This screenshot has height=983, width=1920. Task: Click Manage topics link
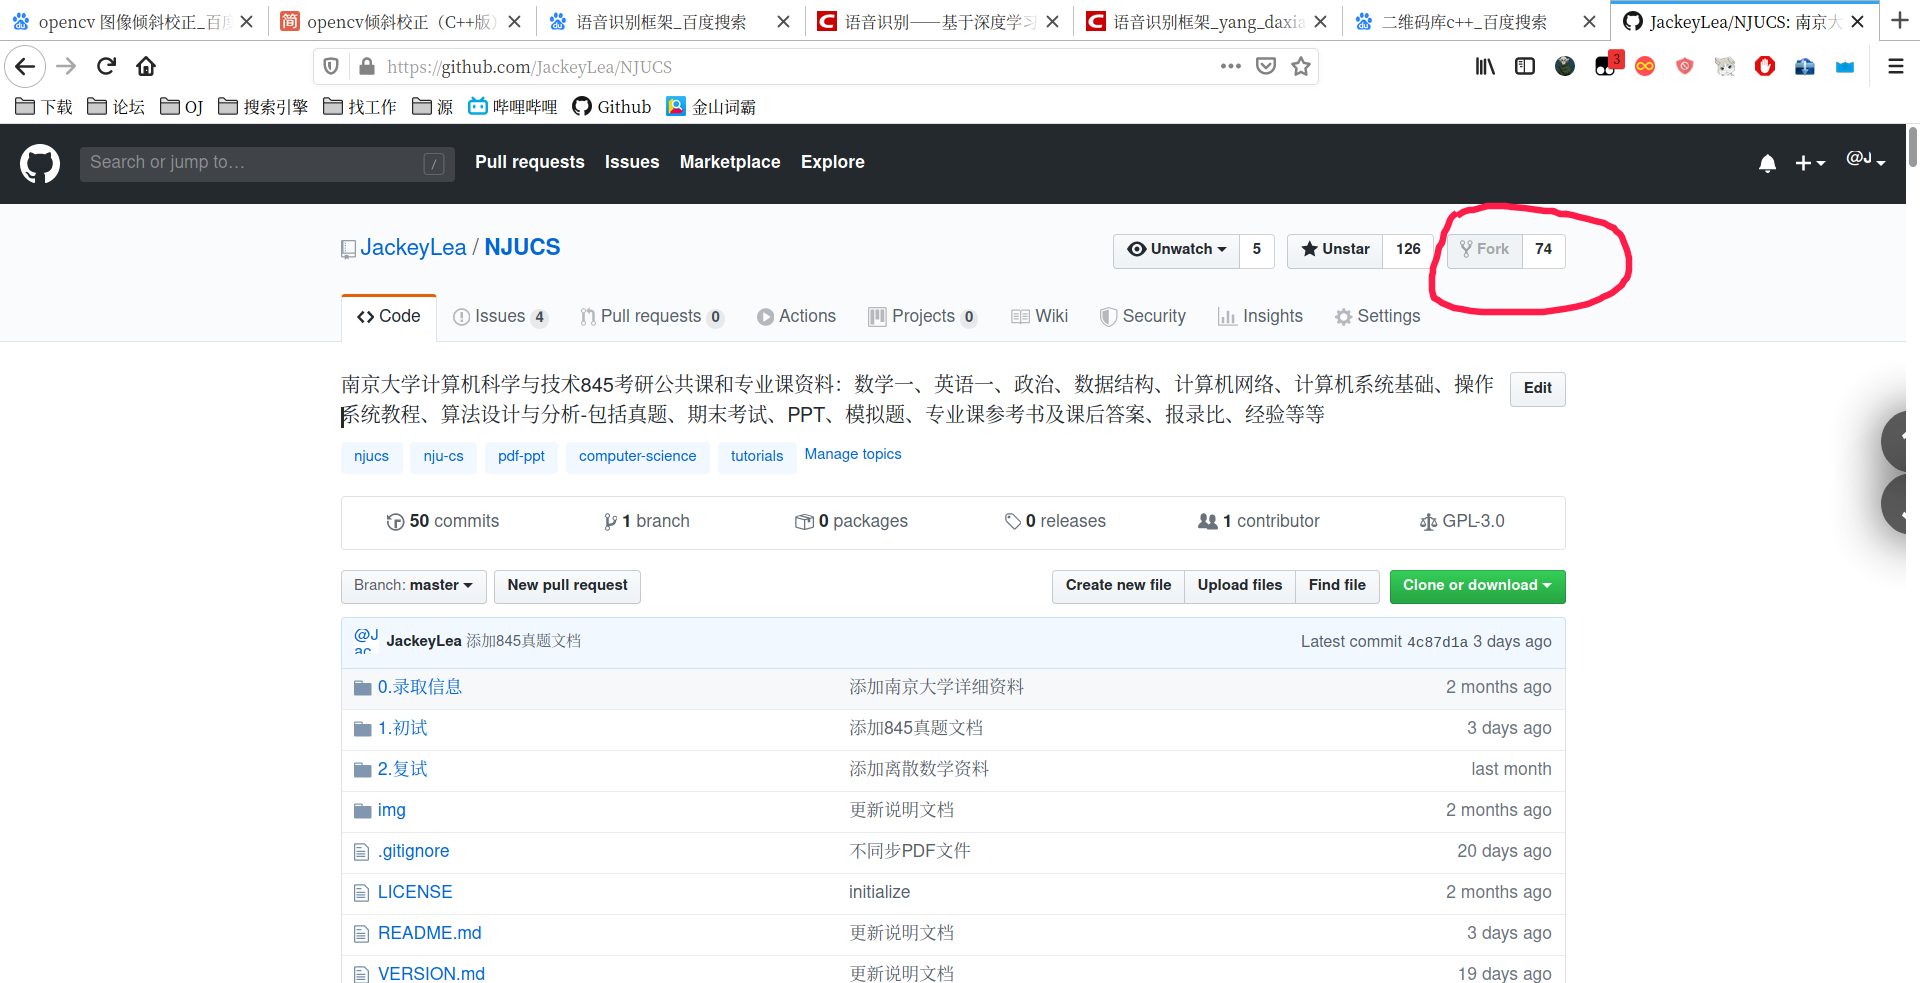[853, 454]
